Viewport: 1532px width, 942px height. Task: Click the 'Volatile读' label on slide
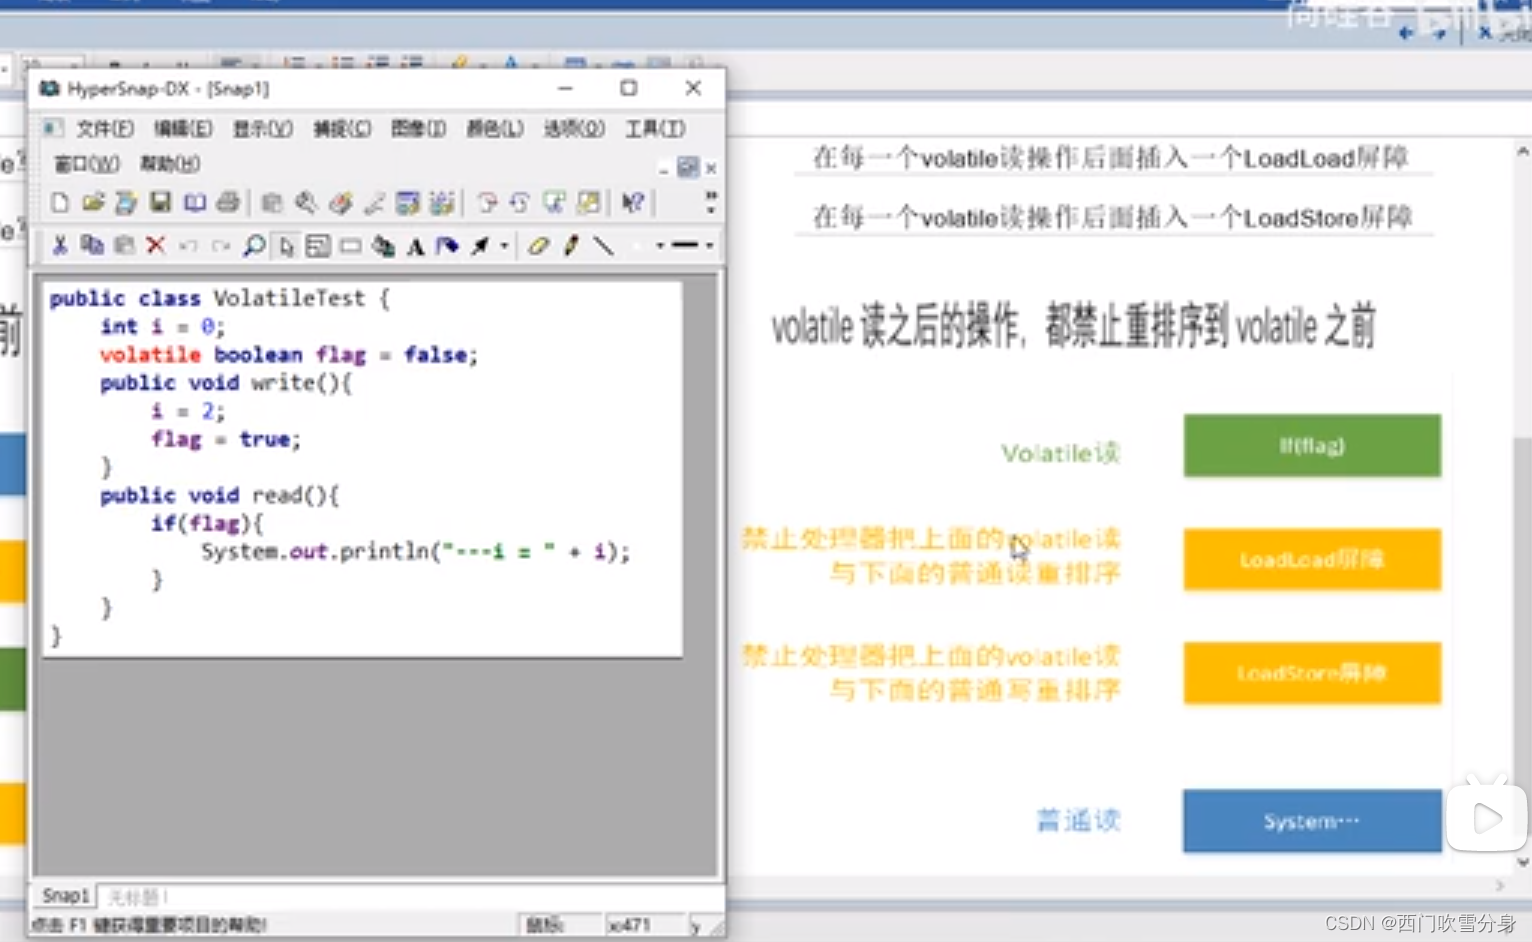point(1060,454)
